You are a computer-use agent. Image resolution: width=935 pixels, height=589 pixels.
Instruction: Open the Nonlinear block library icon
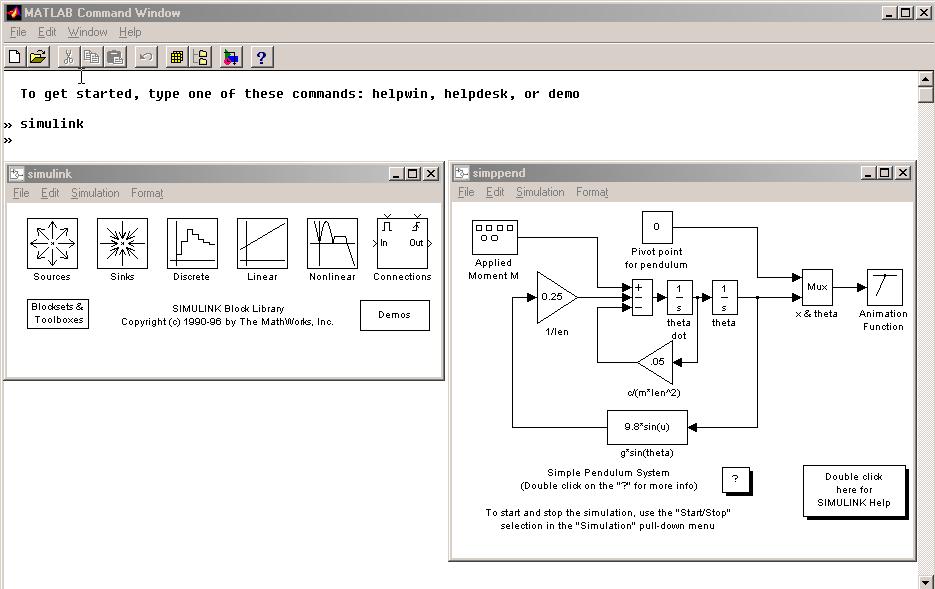[x=333, y=243]
